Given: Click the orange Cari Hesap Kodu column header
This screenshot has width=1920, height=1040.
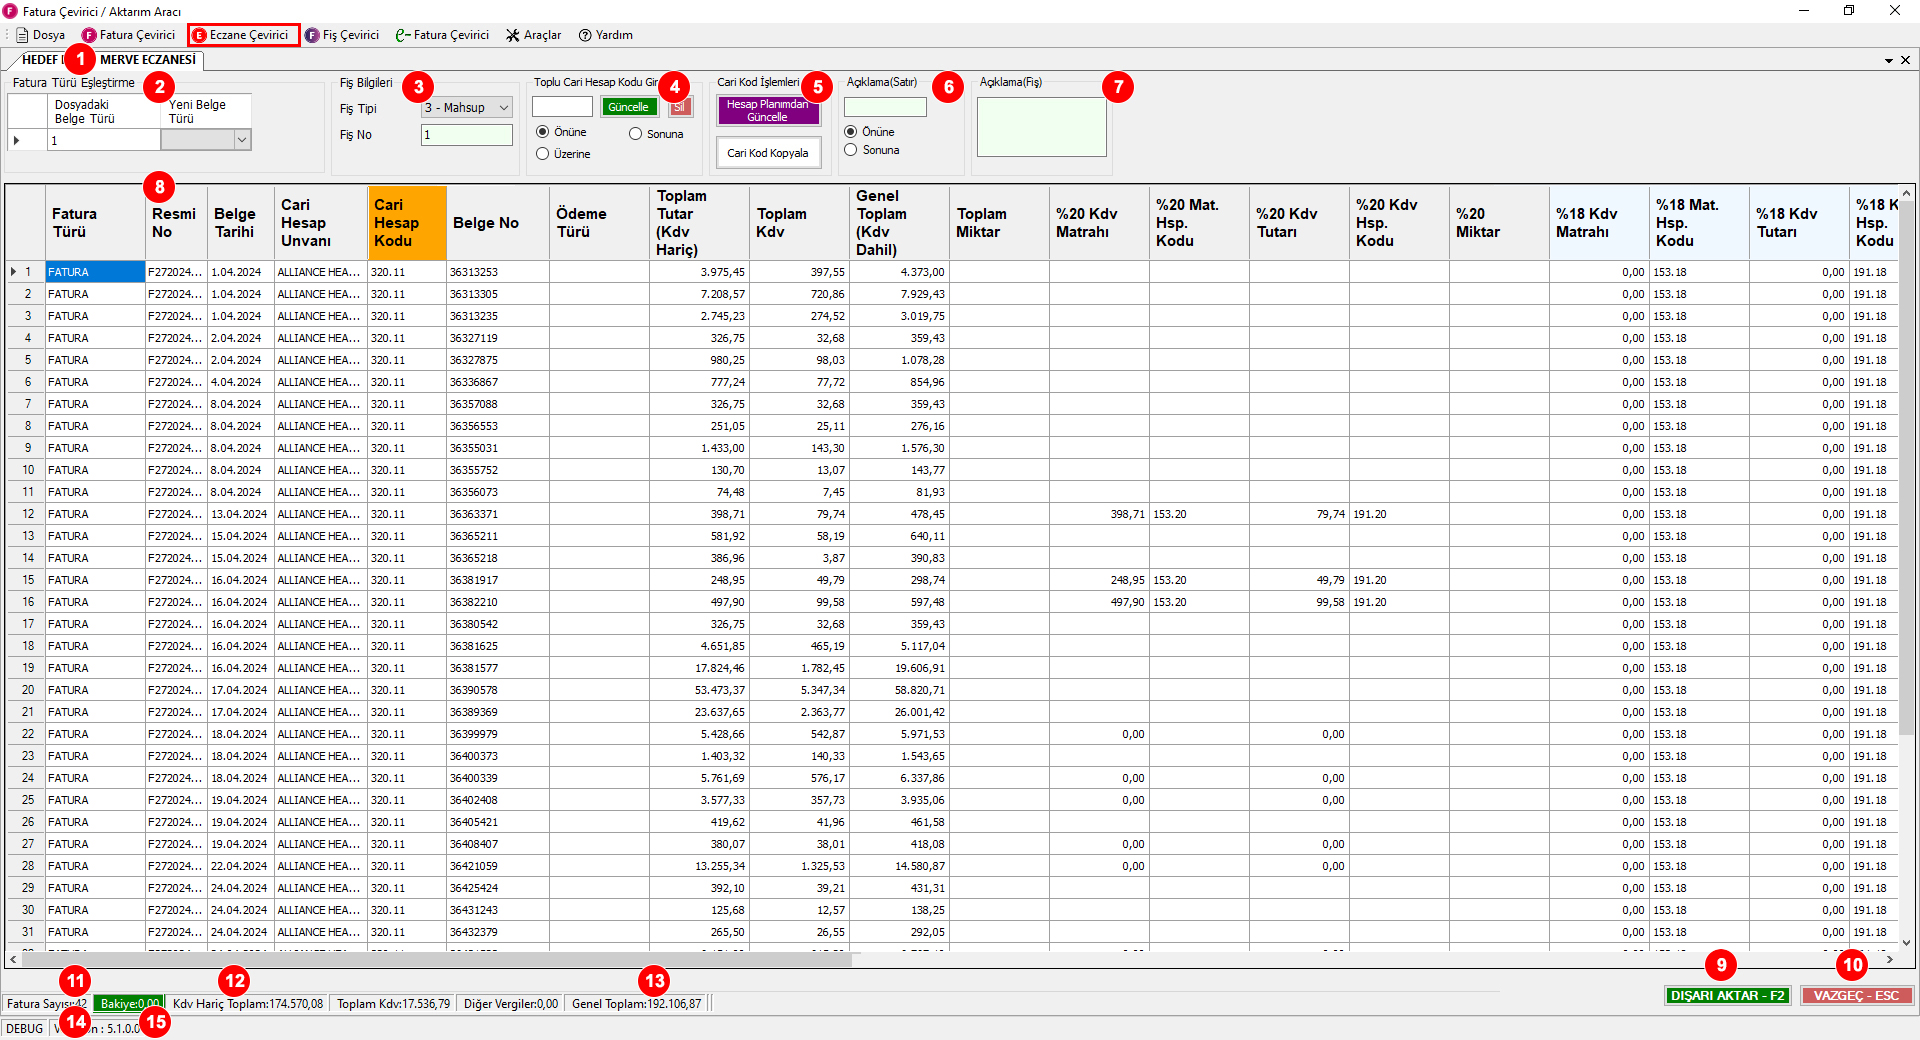Looking at the screenshot, I should [407, 223].
